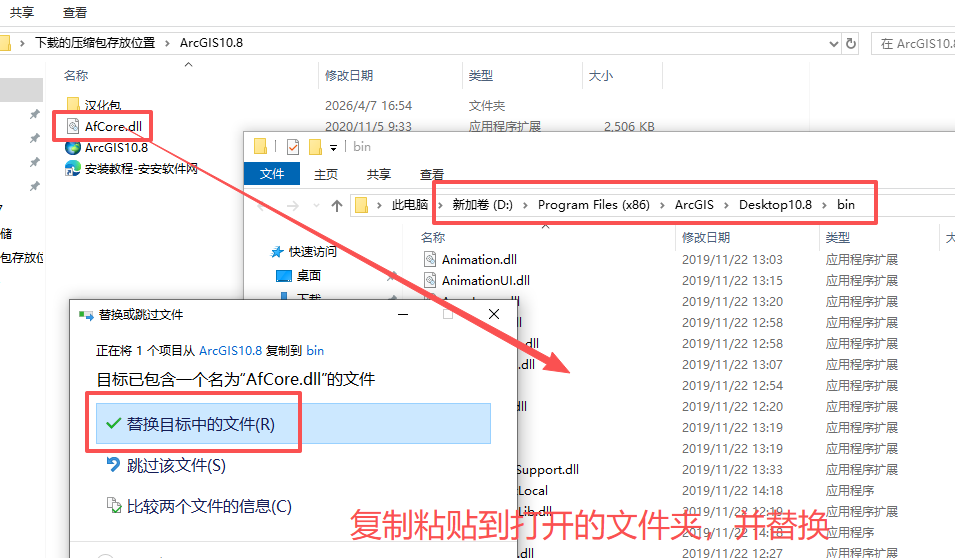Select the Animation.dll file icon
This screenshot has width=955, height=558.
[430, 260]
